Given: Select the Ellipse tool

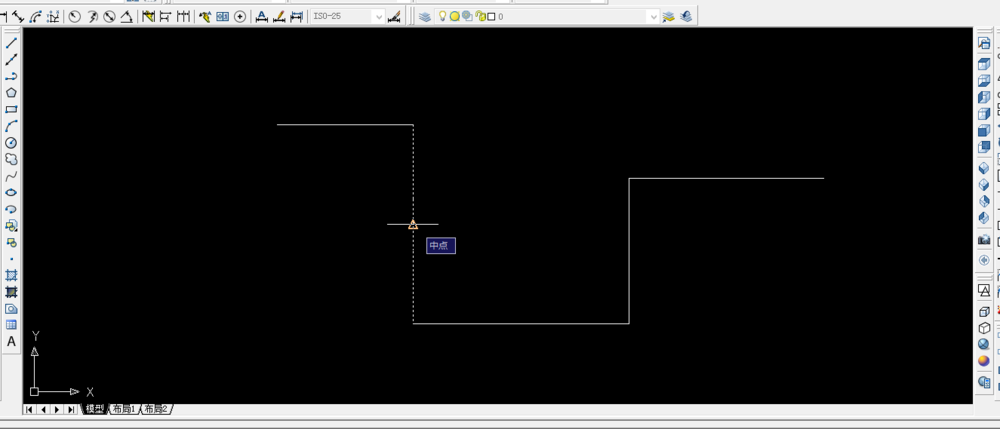Looking at the screenshot, I should tap(11, 193).
